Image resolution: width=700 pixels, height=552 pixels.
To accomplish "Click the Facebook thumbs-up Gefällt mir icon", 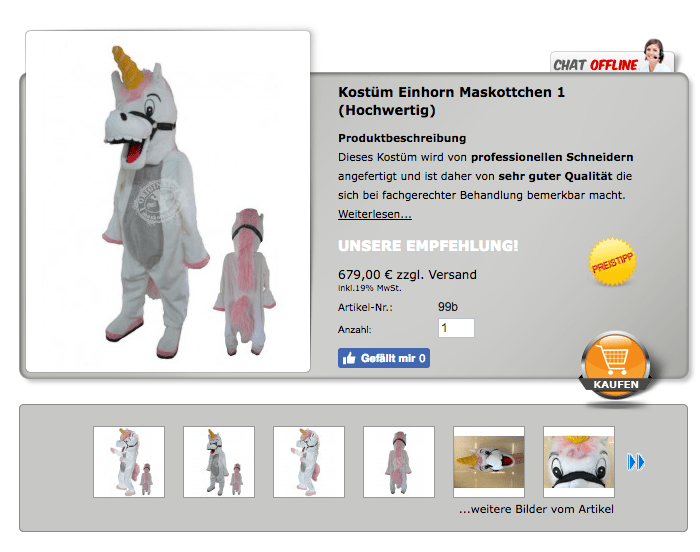I will pyautogui.click(x=349, y=358).
